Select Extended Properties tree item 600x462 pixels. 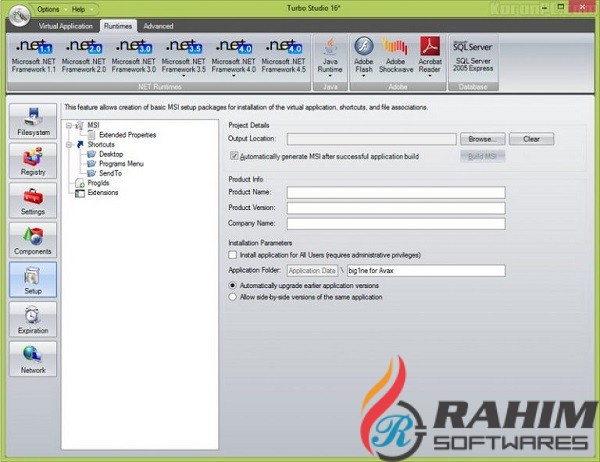[x=127, y=135]
